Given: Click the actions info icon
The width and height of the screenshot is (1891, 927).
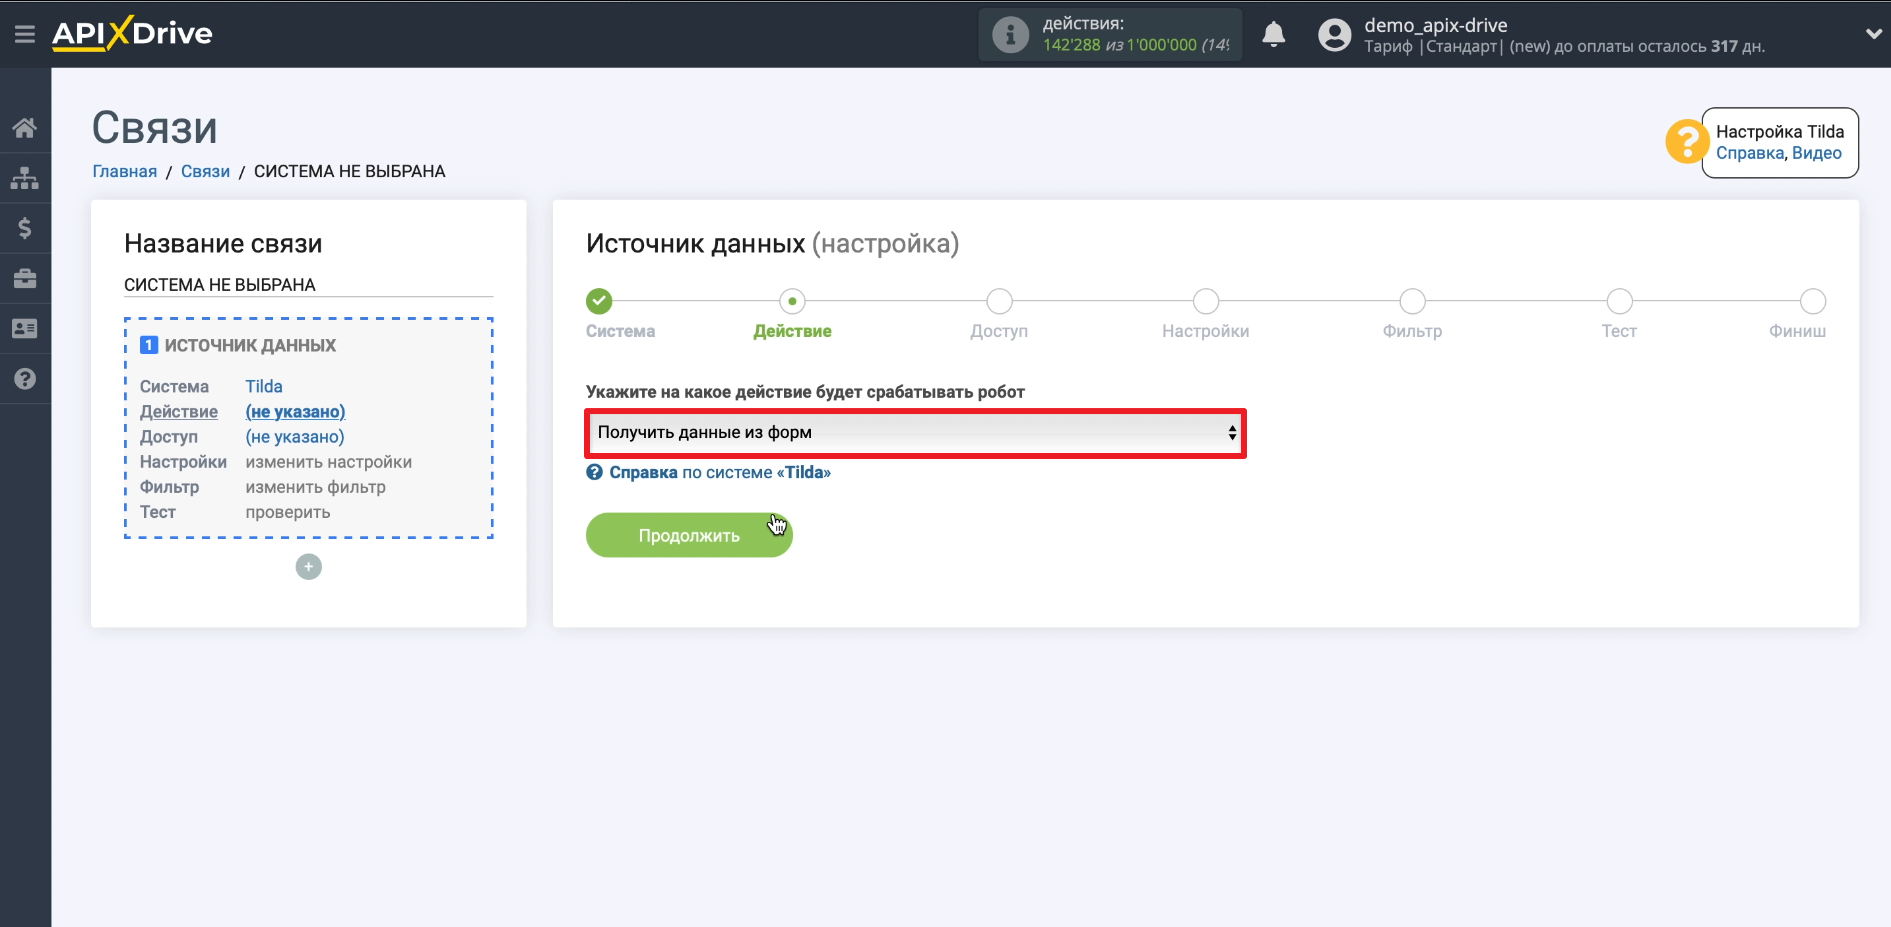Looking at the screenshot, I should pyautogui.click(x=1010, y=35).
